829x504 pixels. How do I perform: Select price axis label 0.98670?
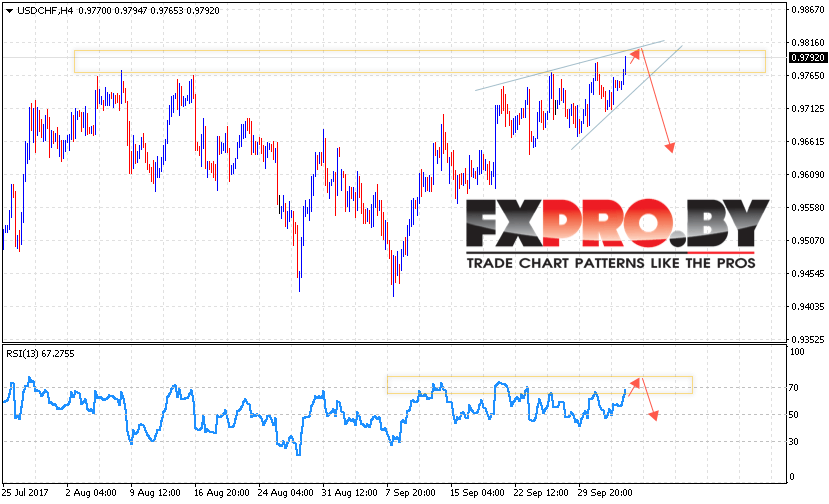(808, 10)
